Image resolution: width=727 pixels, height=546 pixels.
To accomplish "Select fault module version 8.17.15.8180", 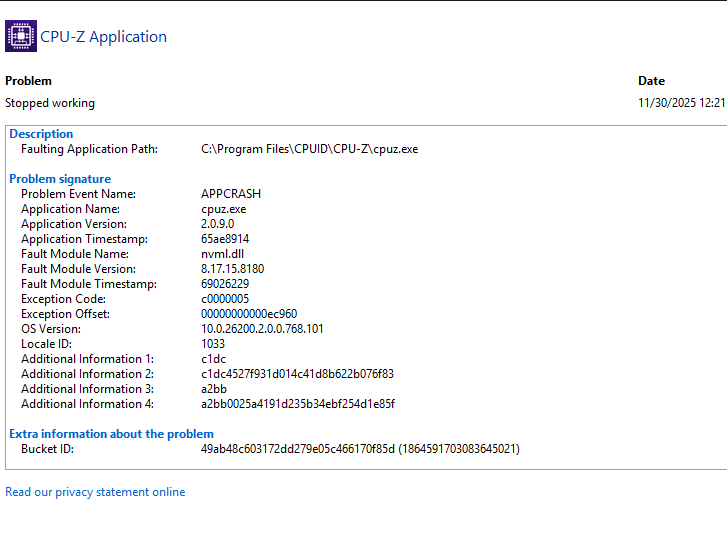I will tap(232, 269).
